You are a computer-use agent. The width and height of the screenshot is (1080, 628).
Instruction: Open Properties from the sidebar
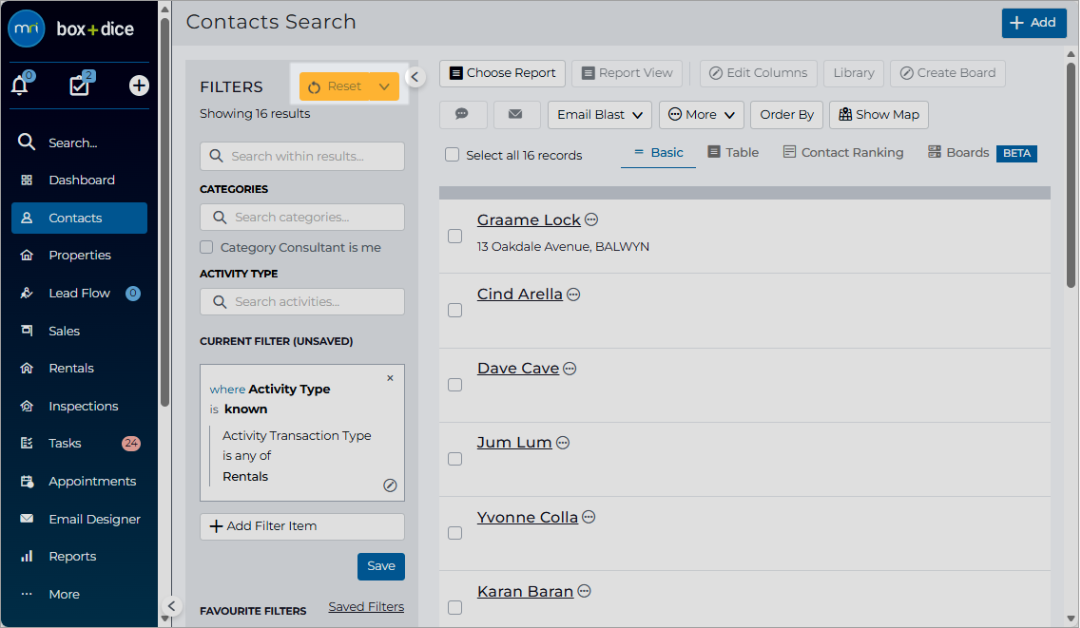click(79, 255)
